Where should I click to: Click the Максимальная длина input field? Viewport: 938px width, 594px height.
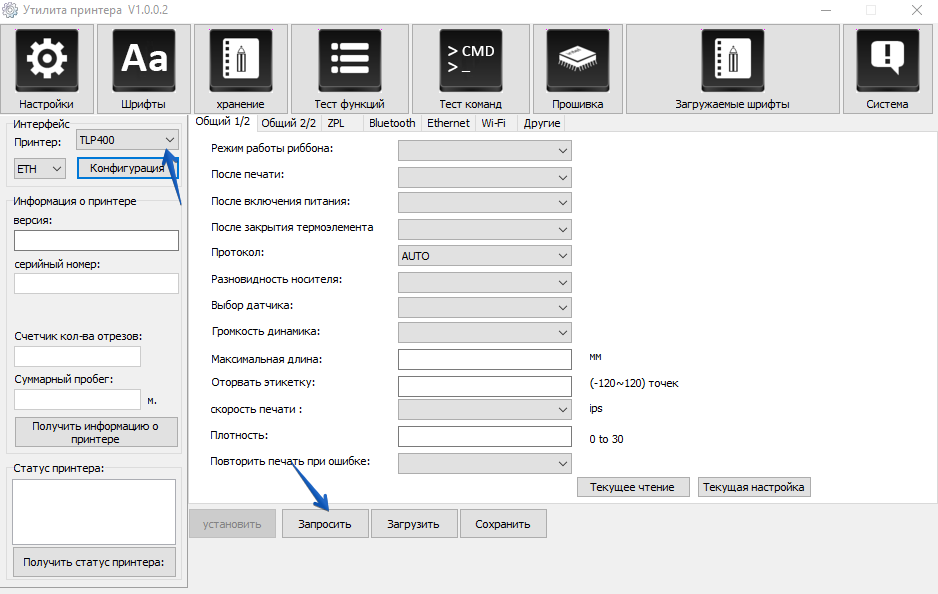point(484,359)
